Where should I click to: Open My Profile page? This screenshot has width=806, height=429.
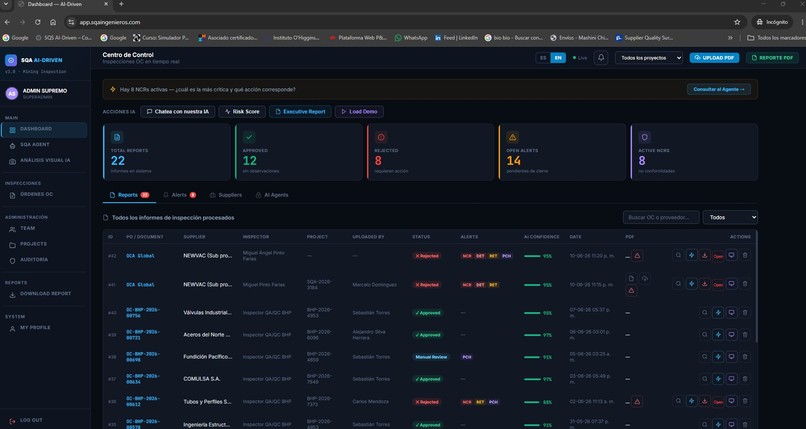[44, 328]
